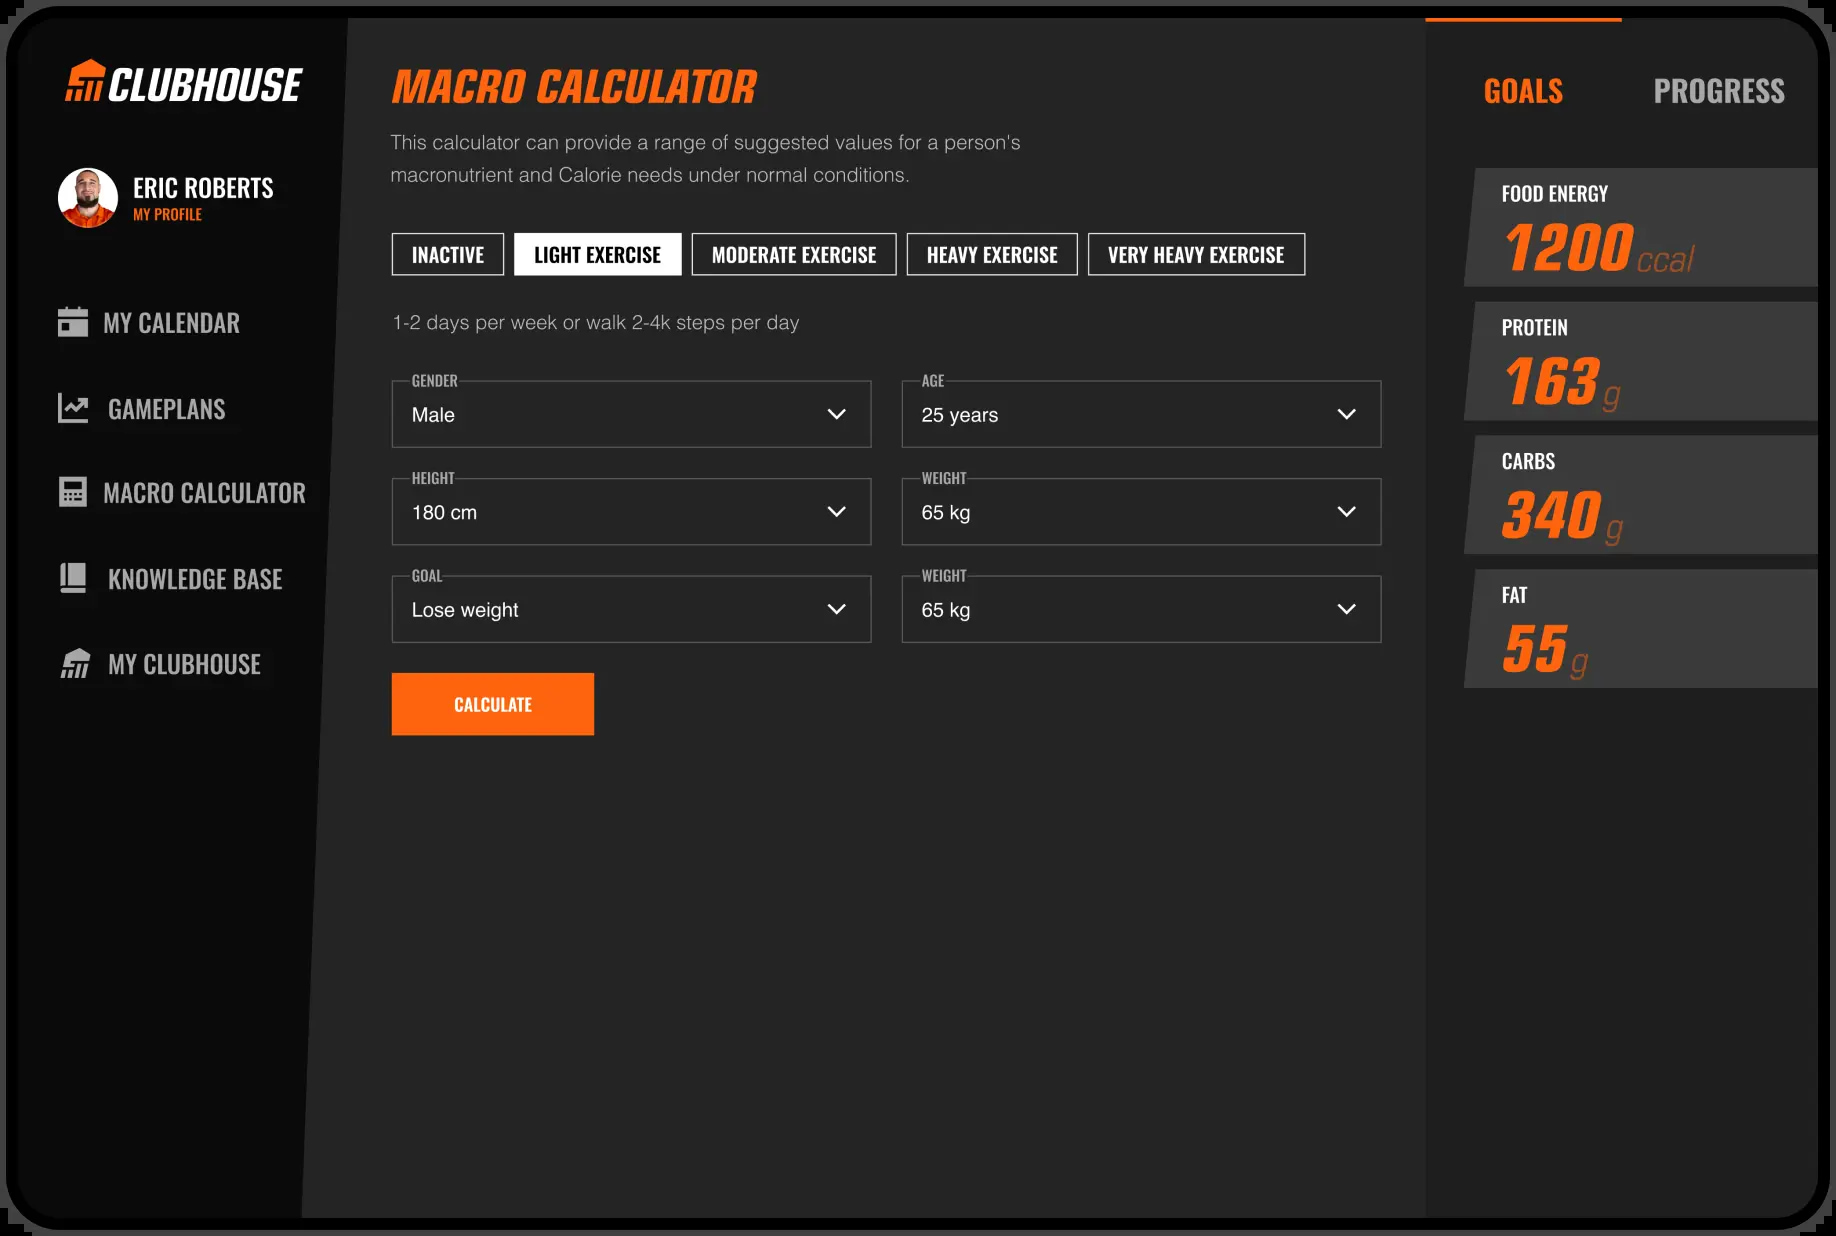The height and width of the screenshot is (1236, 1836).
Task: Select the Moderate Exercise option
Action: [x=794, y=254]
